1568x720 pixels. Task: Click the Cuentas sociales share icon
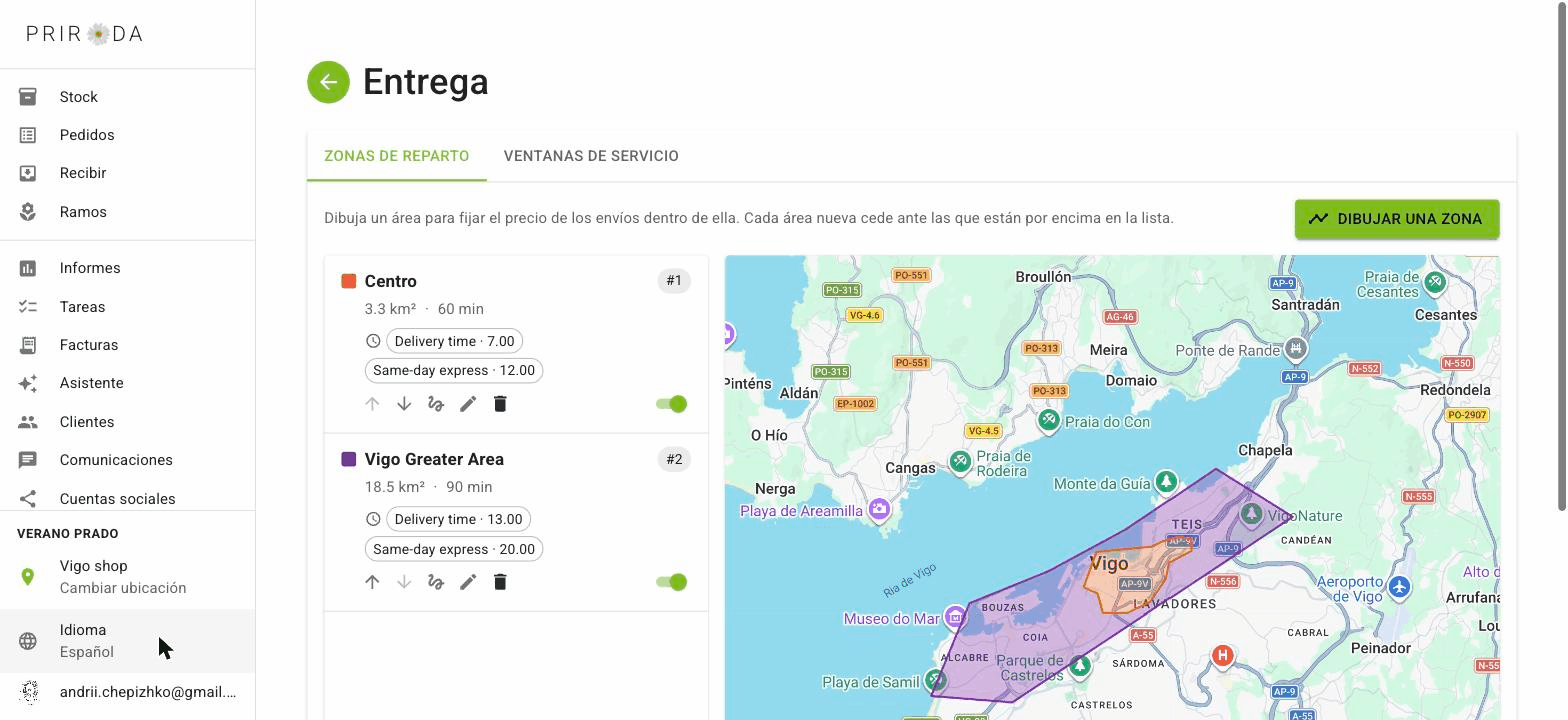click(28, 498)
